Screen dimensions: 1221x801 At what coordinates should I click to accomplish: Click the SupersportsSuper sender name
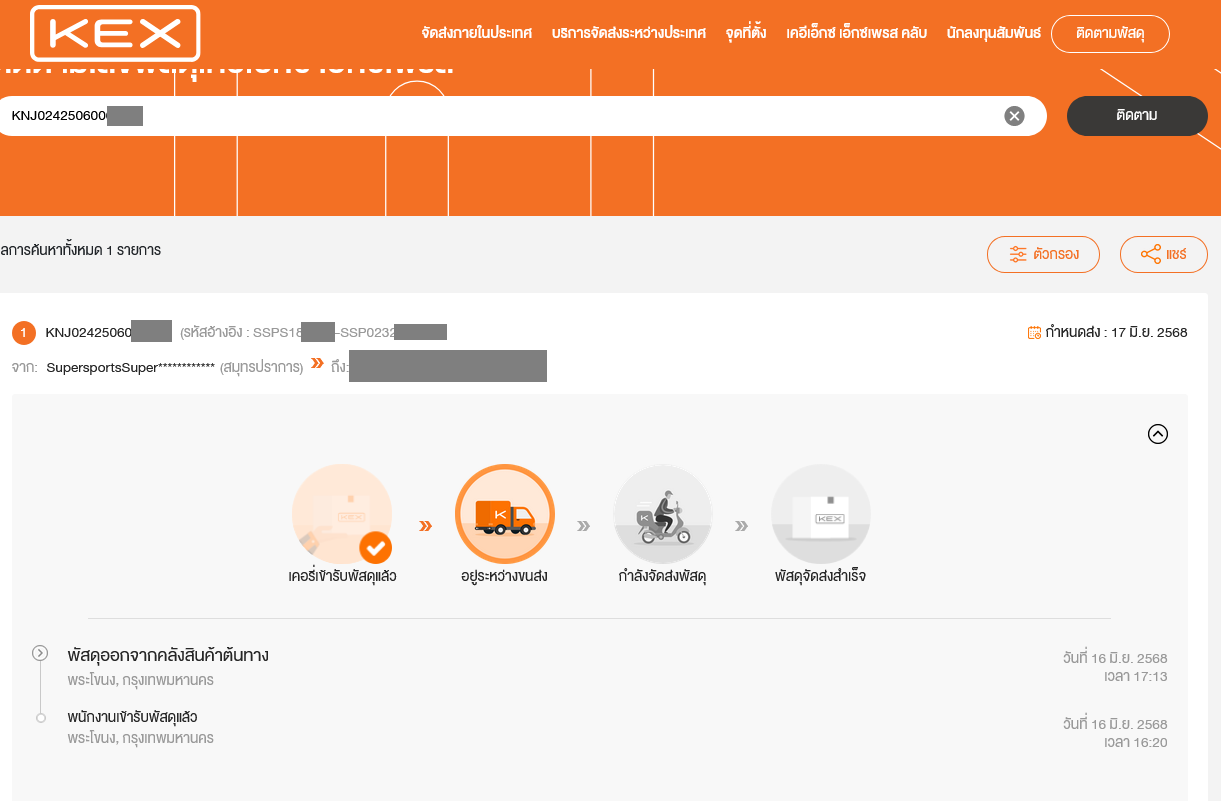(131, 367)
